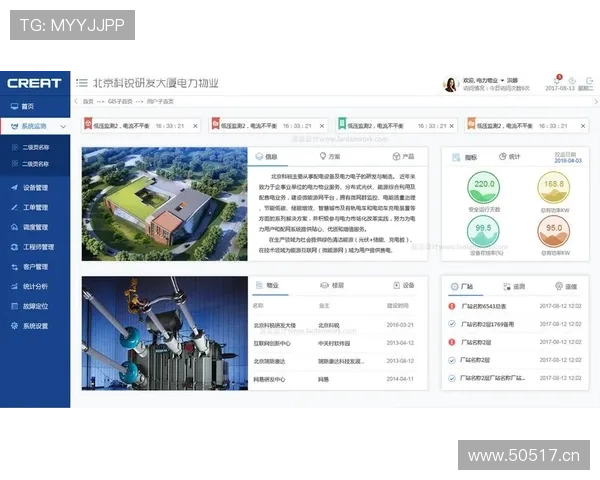Switch to the 楼层 tab
Viewport: 600px width, 480px height.
pyautogui.click(x=332, y=286)
